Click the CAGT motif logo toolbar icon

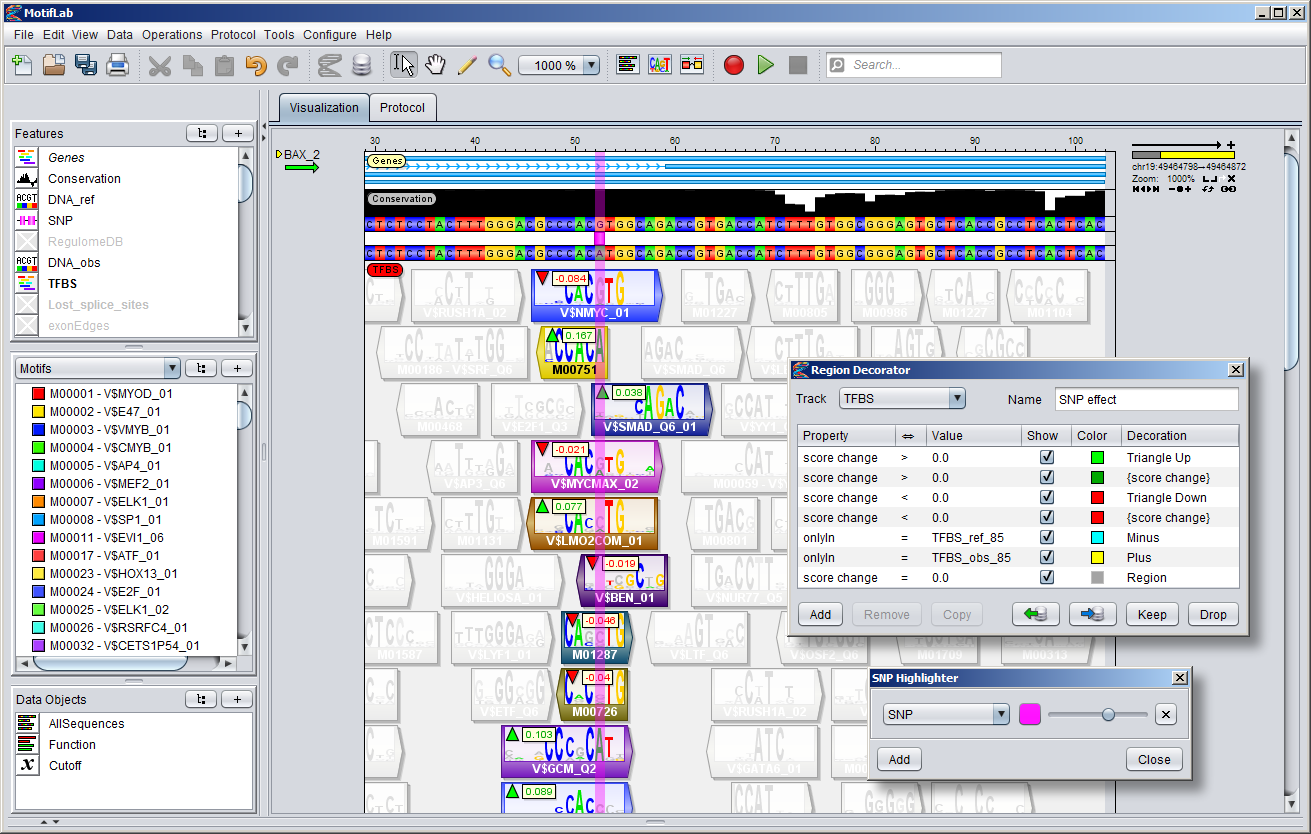(660, 65)
